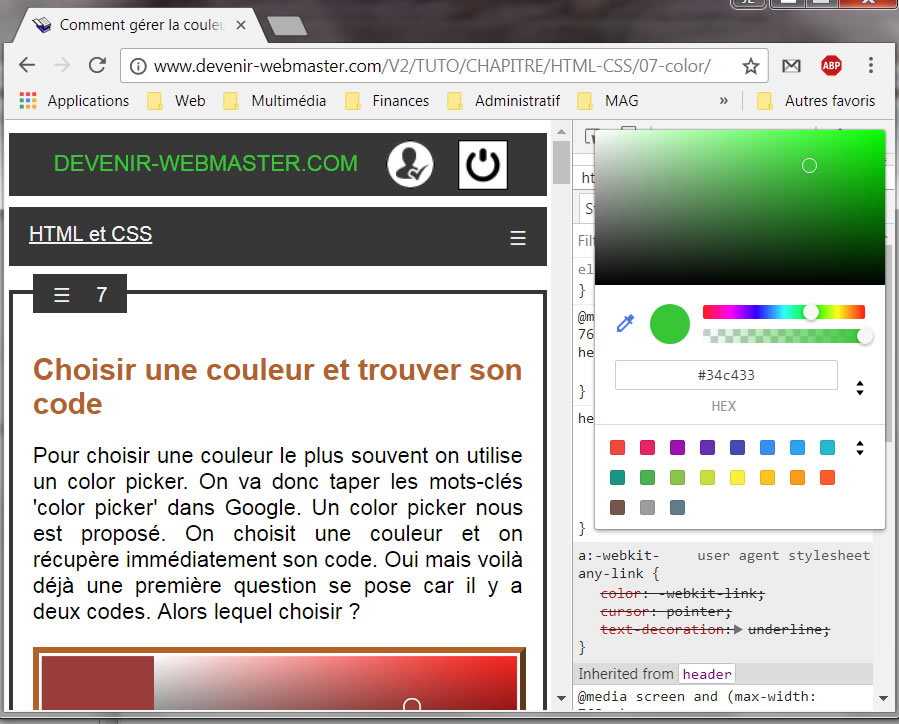Click the 'user agent stylesheet' label
Screen dimensions: 899x724
click(783, 555)
